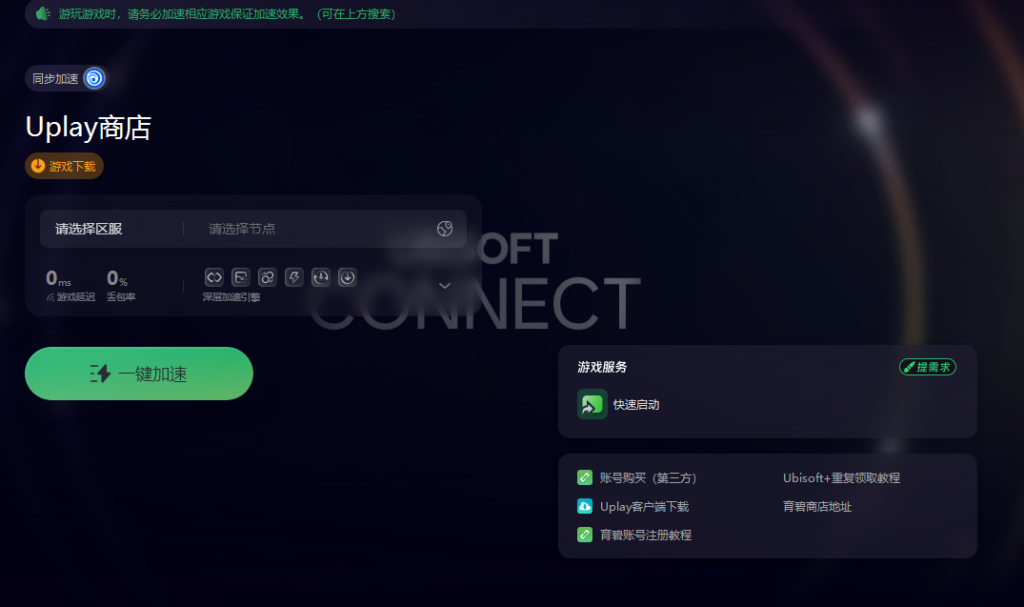Click the fifth engine icon with gauge
This screenshot has width=1024, height=607.
[x=321, y=278]
